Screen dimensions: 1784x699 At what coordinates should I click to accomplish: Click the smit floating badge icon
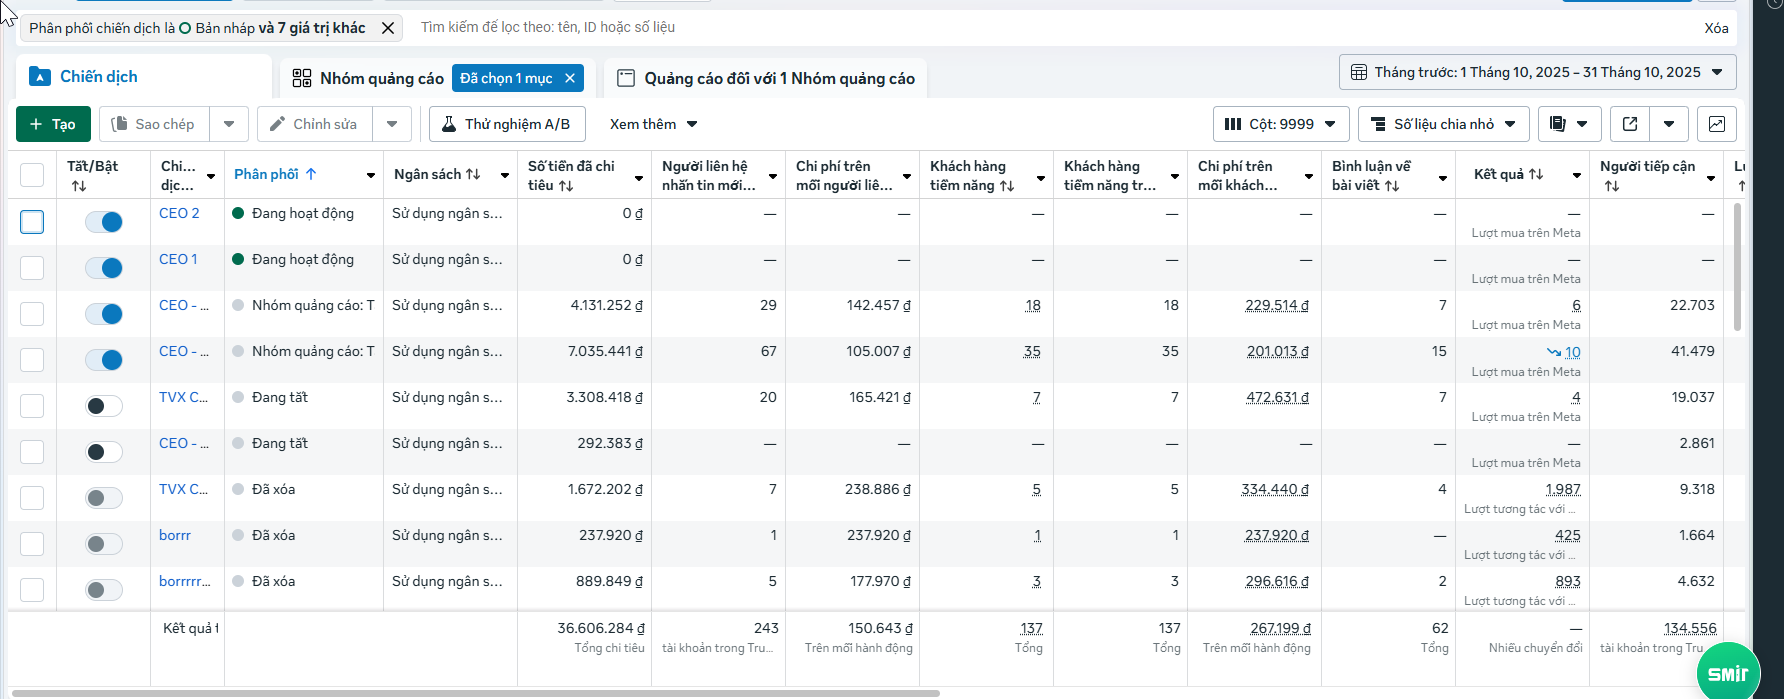pos(1727,673)
